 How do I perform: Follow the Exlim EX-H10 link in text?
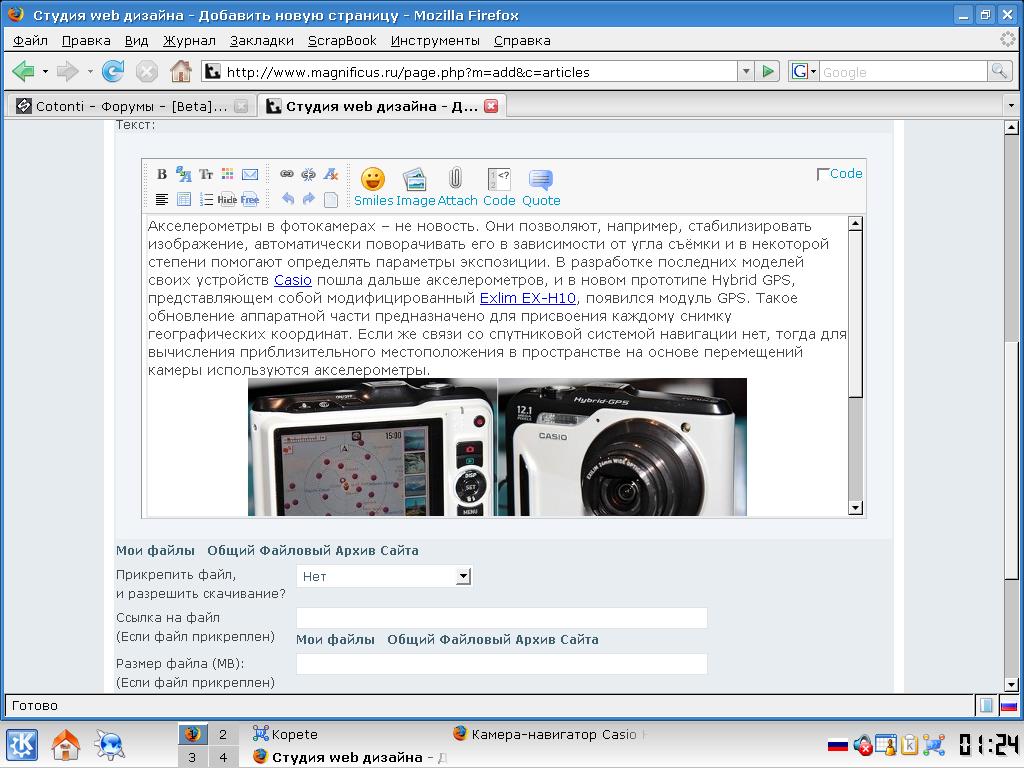tap(529, 298)
